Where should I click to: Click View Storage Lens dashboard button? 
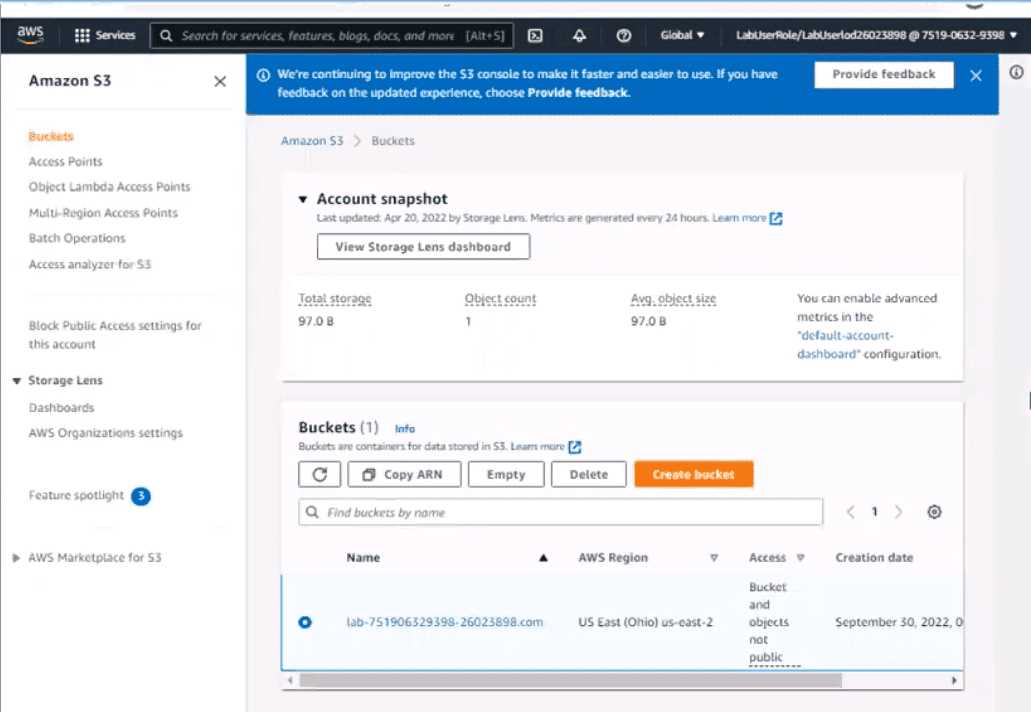pyautogui.click(x=423, y=247)
